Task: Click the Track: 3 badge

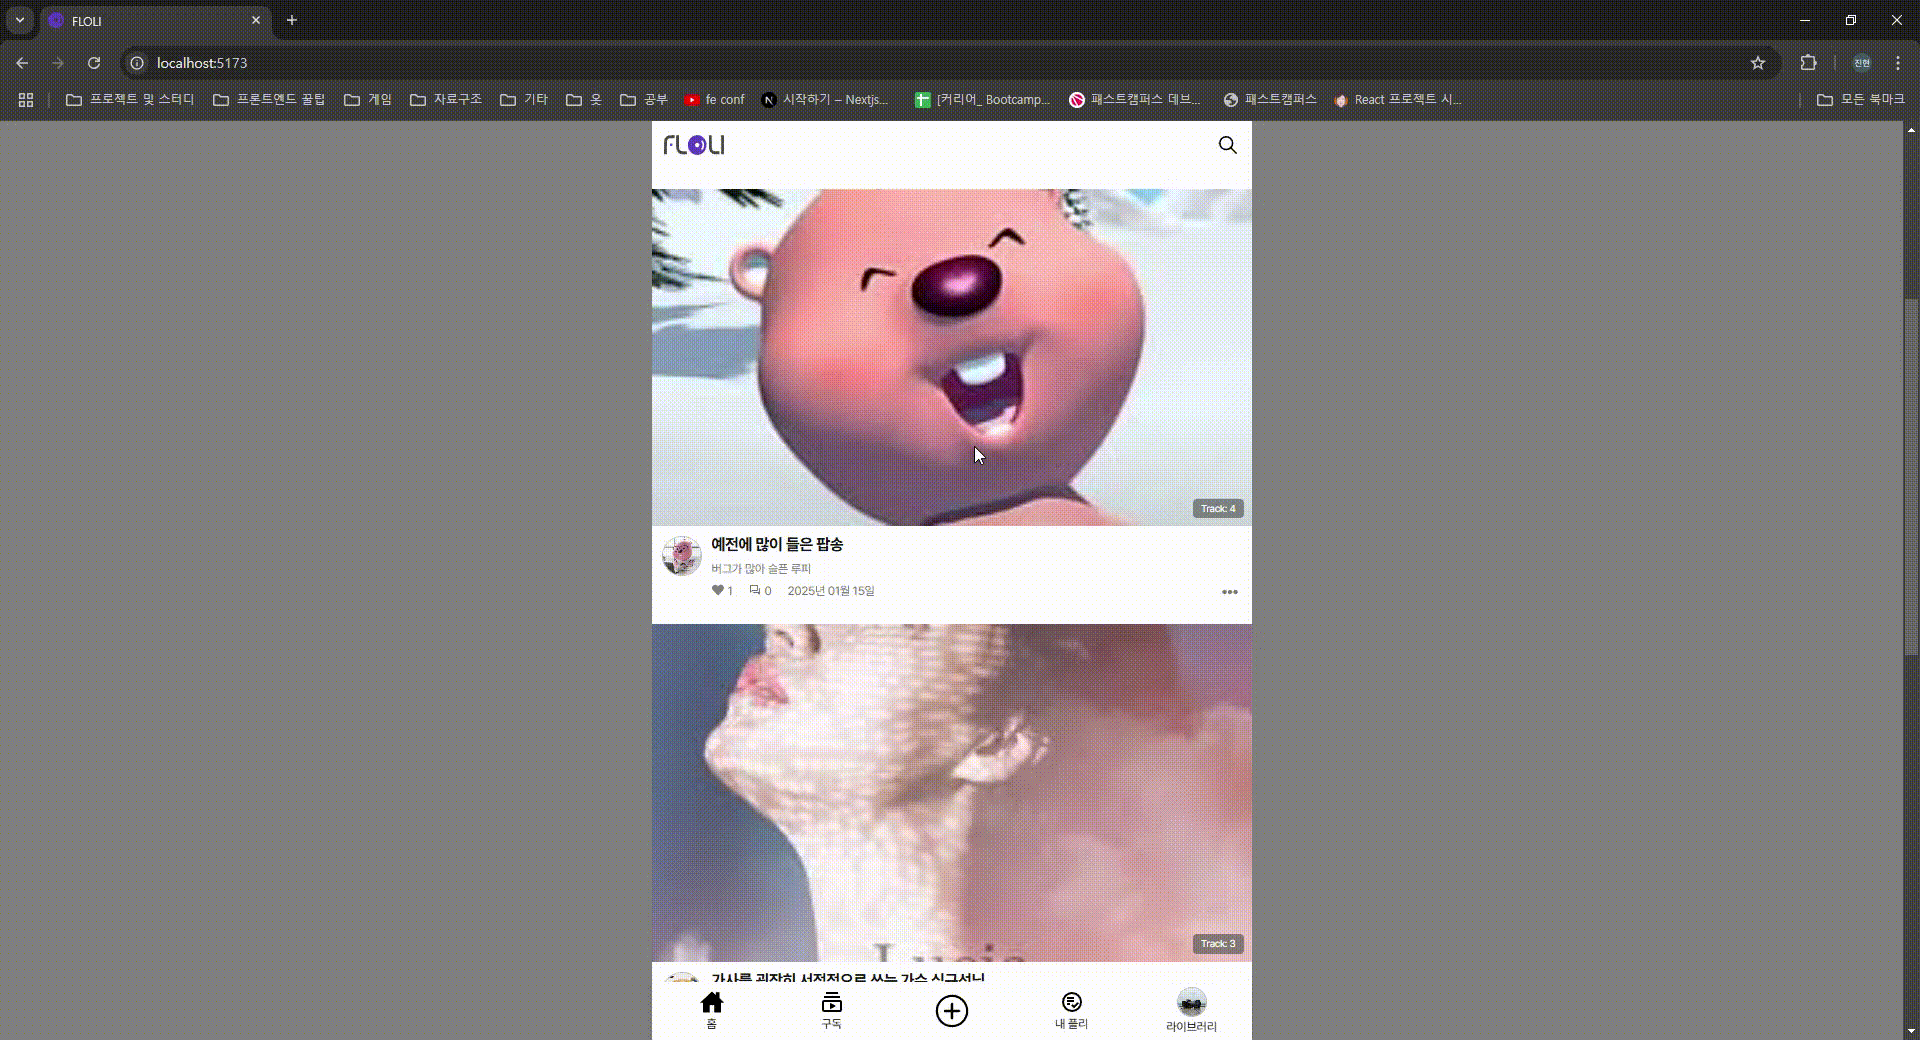Action: coord(1218,944)
